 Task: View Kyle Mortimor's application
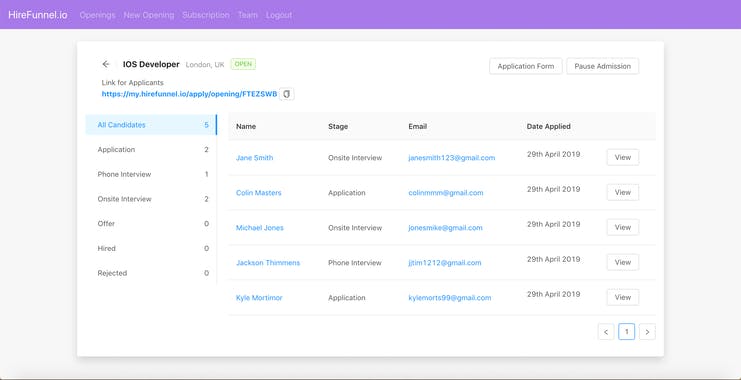pos(623,297)
